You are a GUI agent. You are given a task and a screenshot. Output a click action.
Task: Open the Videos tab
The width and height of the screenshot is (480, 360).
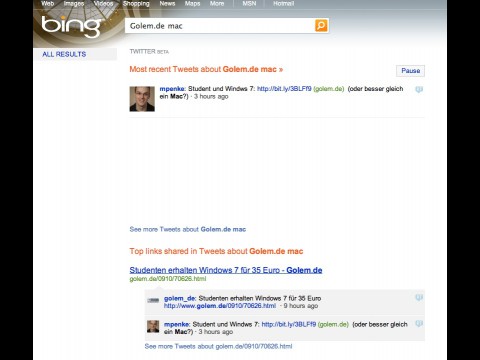[x=103, y=4]
